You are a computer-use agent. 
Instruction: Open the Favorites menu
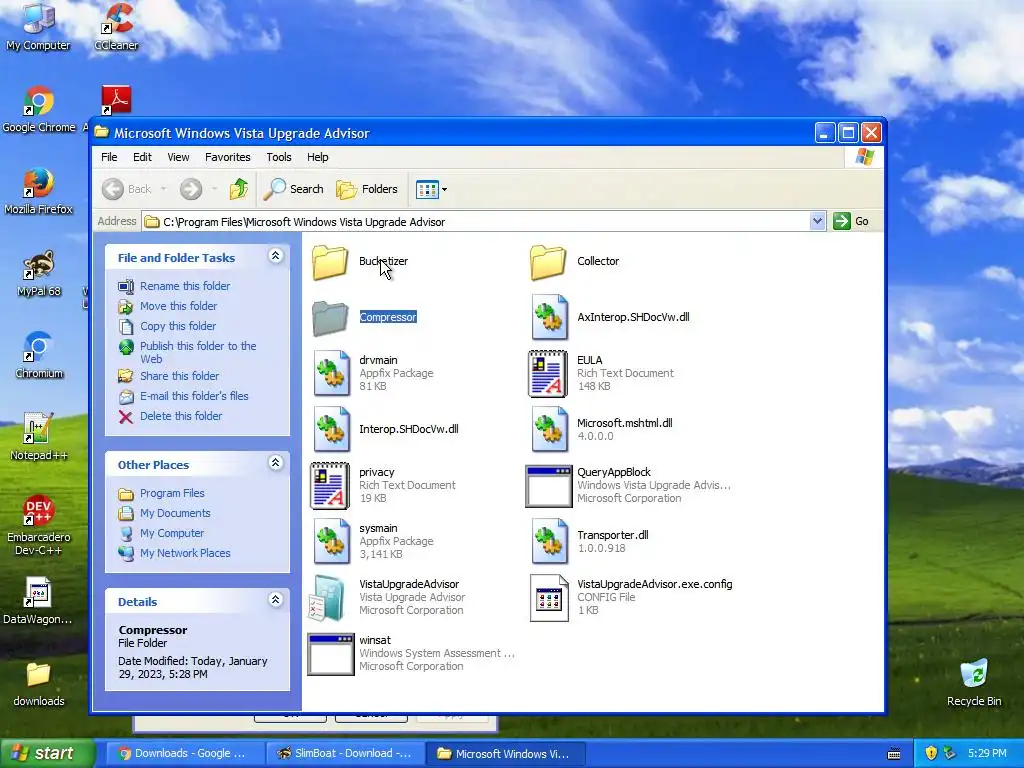[227, 157]
